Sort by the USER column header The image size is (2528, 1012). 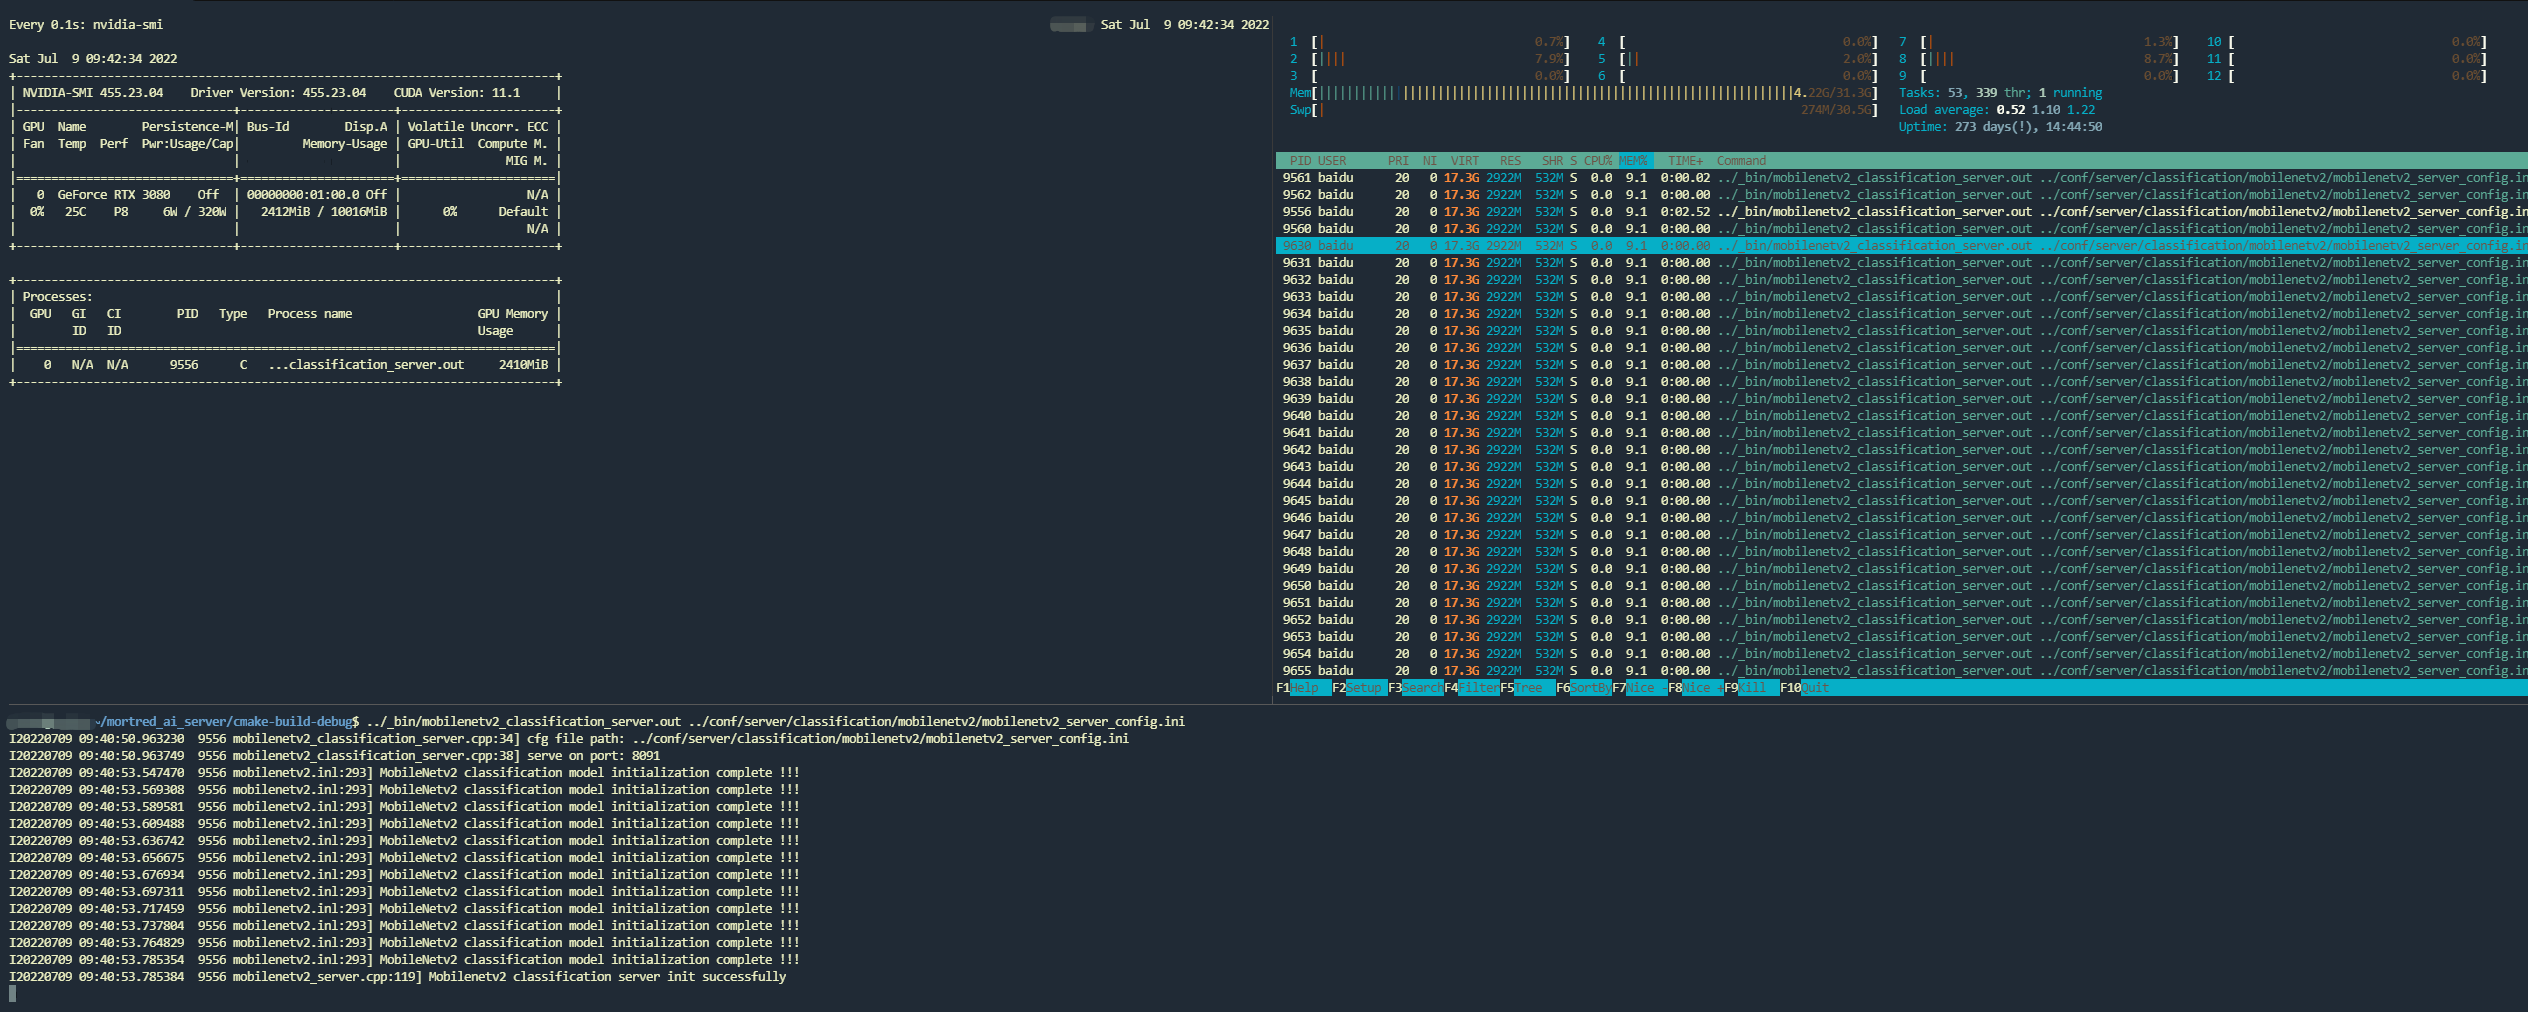pyautogui.click(x=1332, y=161)
